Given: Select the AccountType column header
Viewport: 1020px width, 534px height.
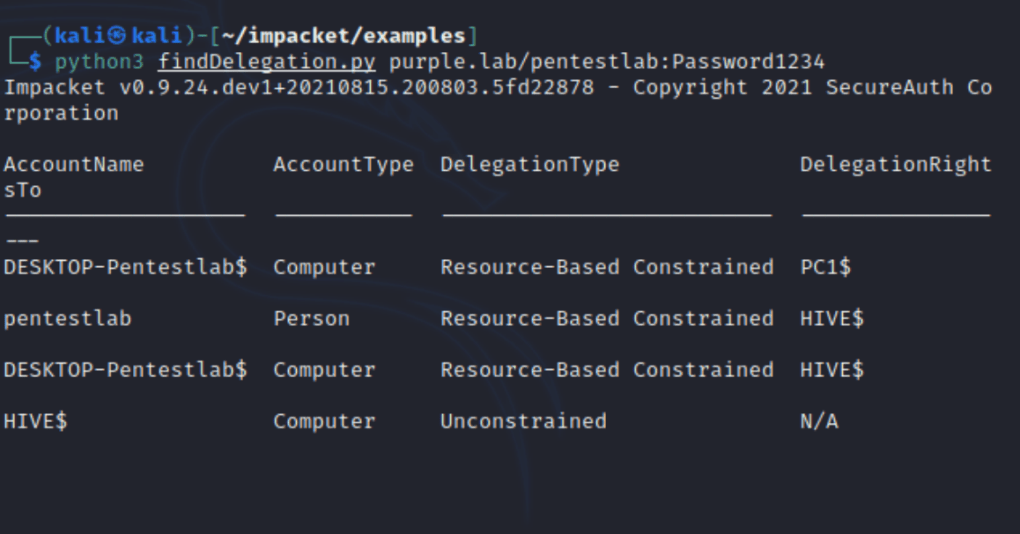Looking at the screenshot, I should (x=343, y=164).
